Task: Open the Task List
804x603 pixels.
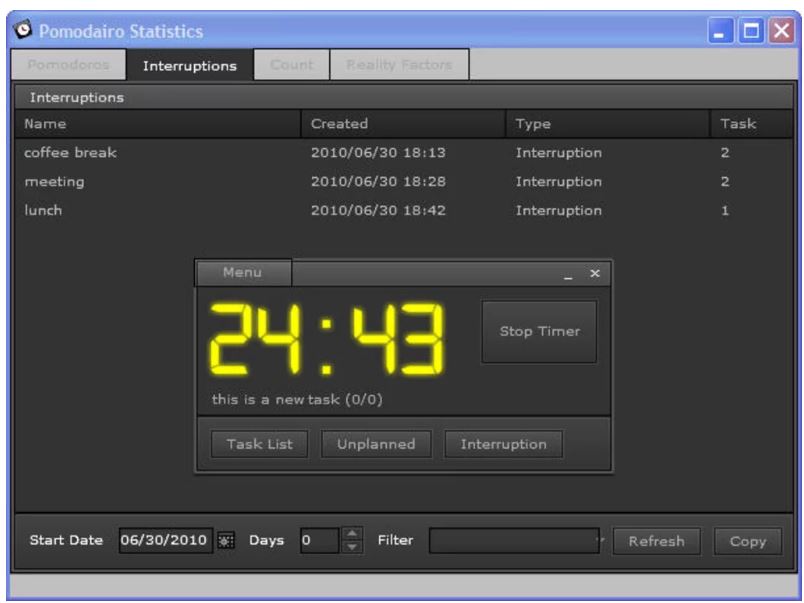Action: [259, 445]
